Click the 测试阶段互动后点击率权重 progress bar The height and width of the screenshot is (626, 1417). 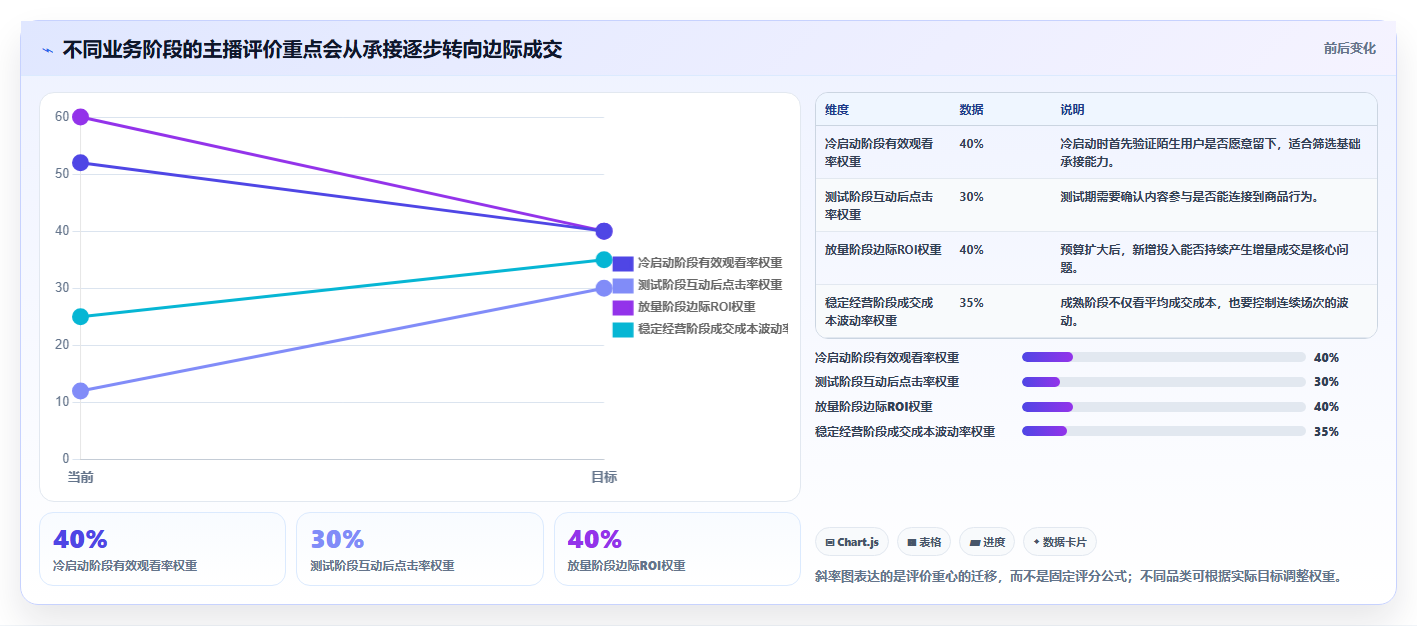tap(1164, 382)
